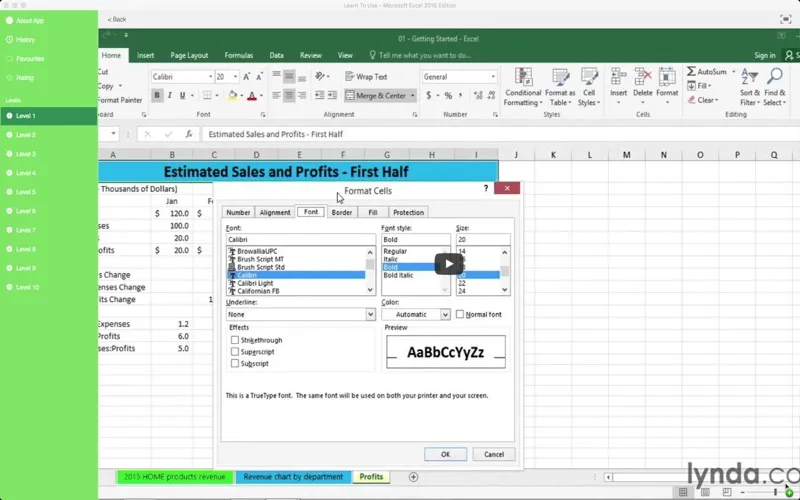Switch to the Fill tab
The height and width of the screenshot is (500, 800).
click(x=373, y=212)
